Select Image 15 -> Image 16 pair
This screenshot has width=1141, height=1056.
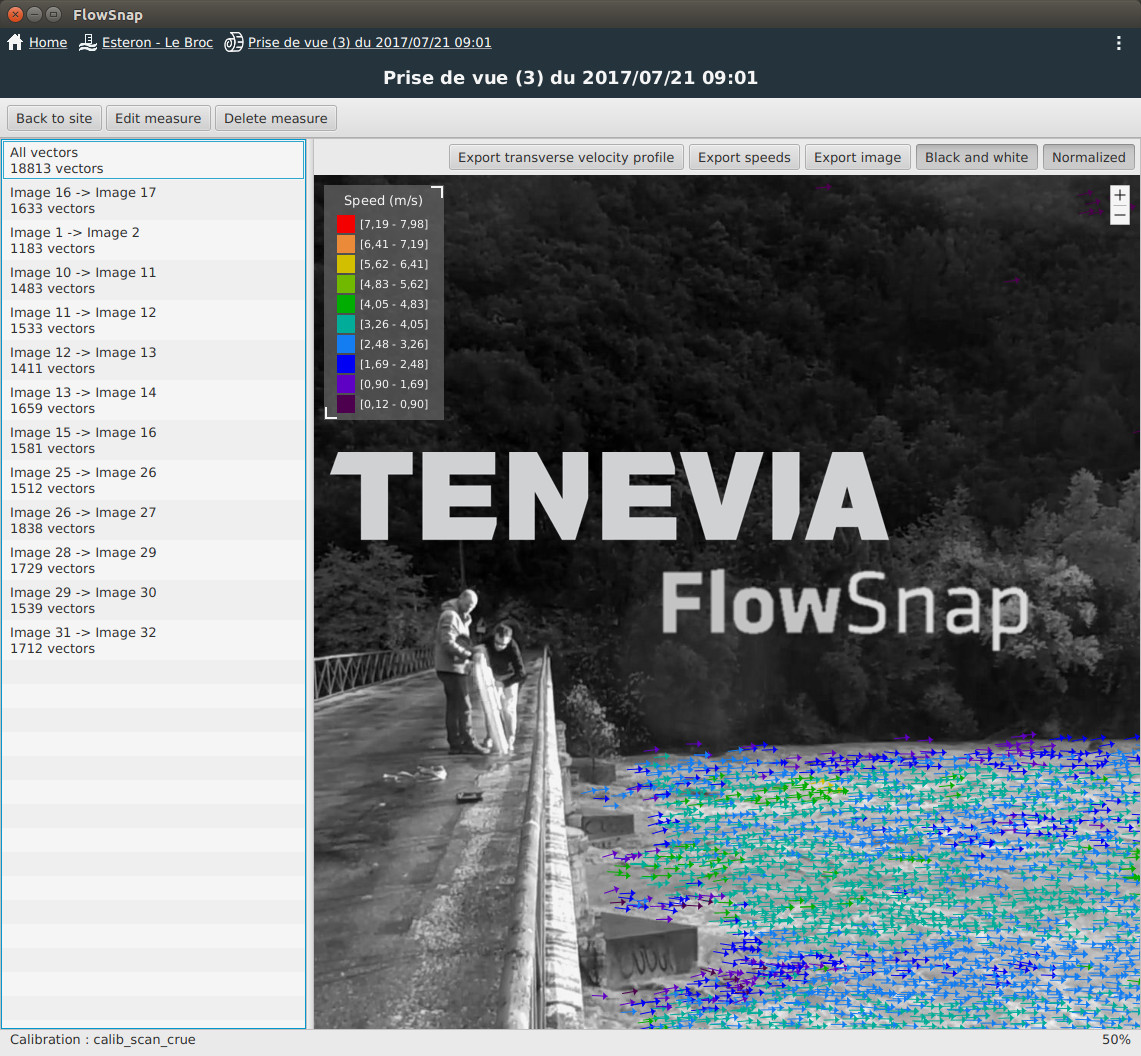tap(153, 440)
